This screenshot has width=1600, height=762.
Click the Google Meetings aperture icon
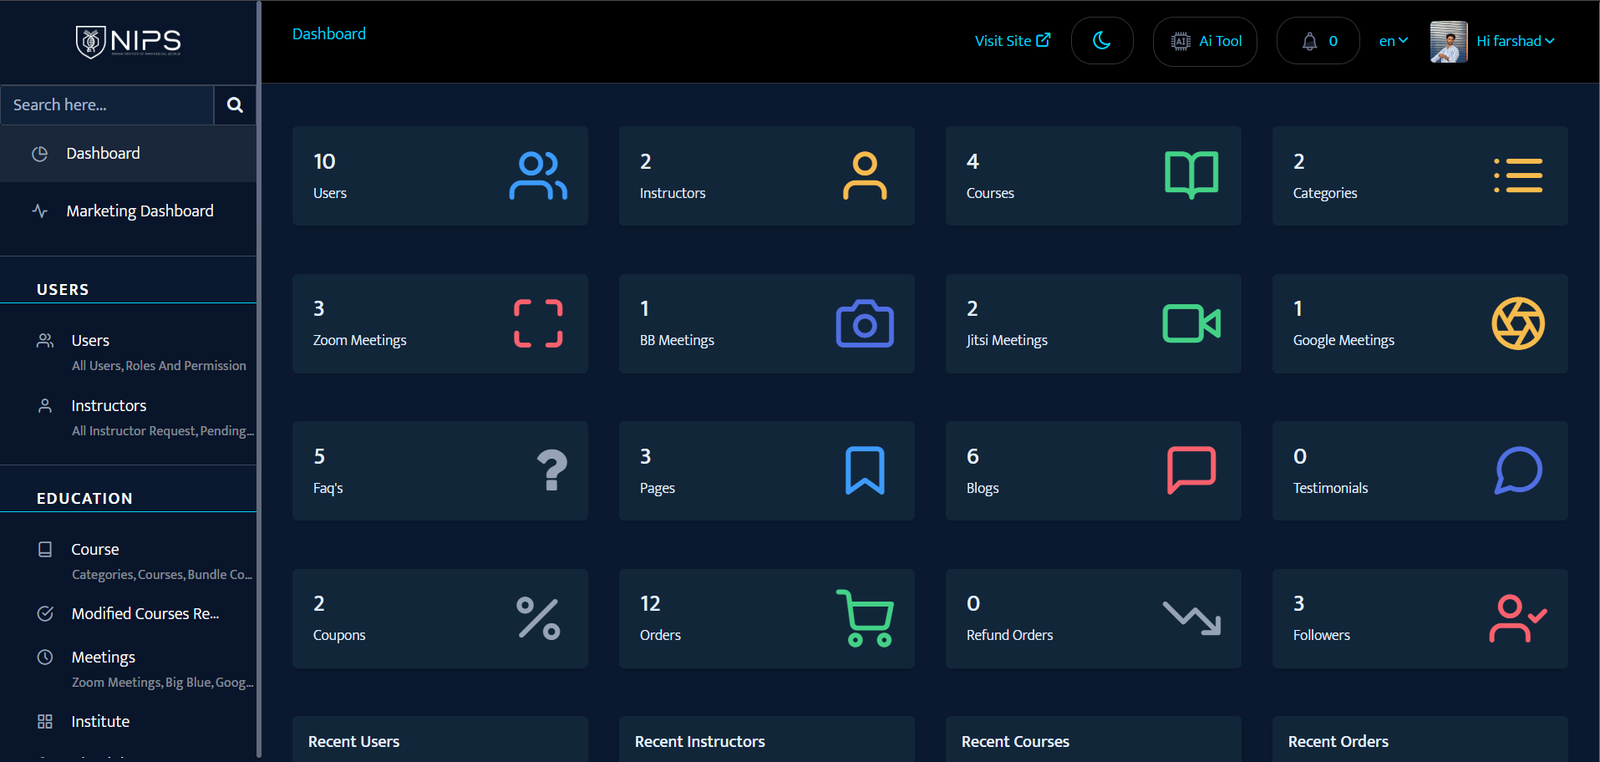[x=1518, y=324]
